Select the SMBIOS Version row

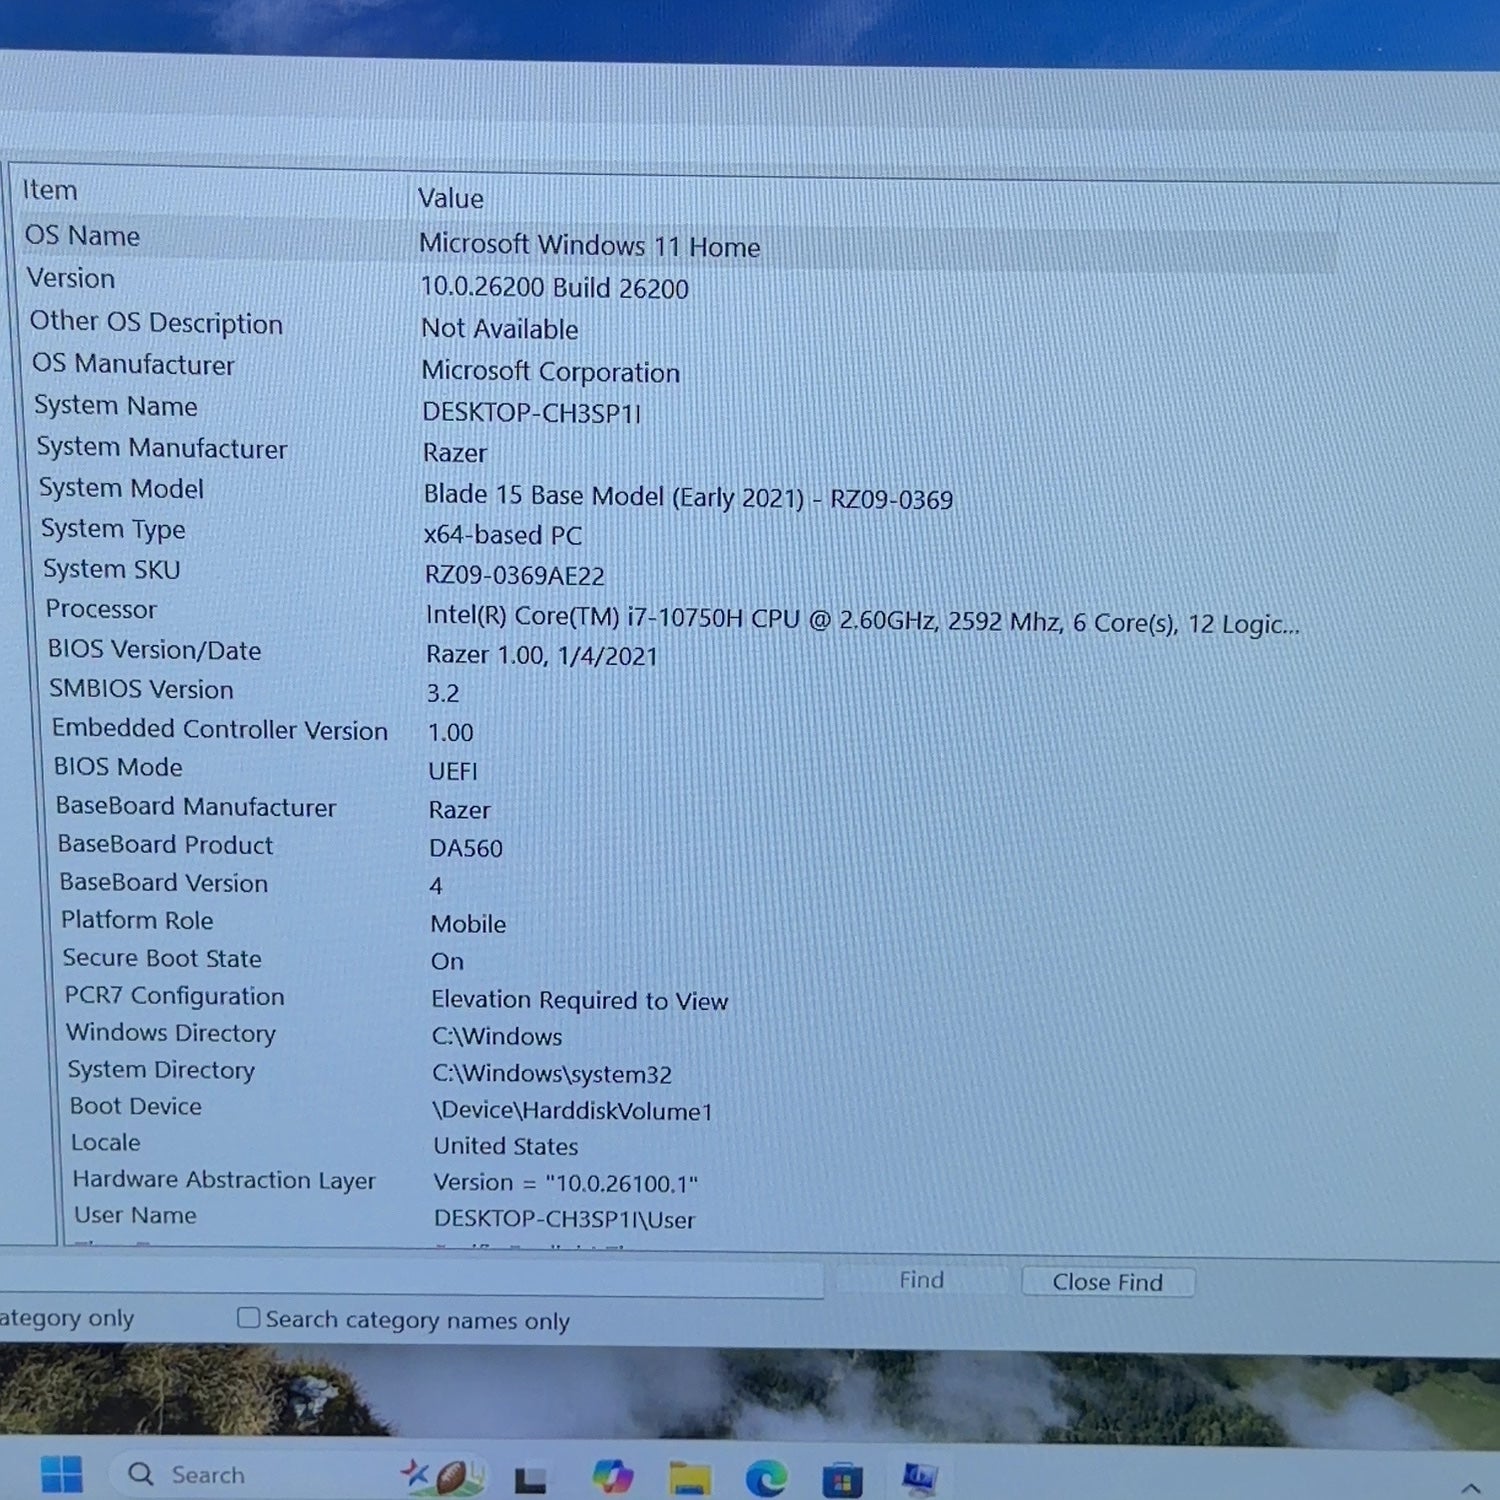[141, 689]
